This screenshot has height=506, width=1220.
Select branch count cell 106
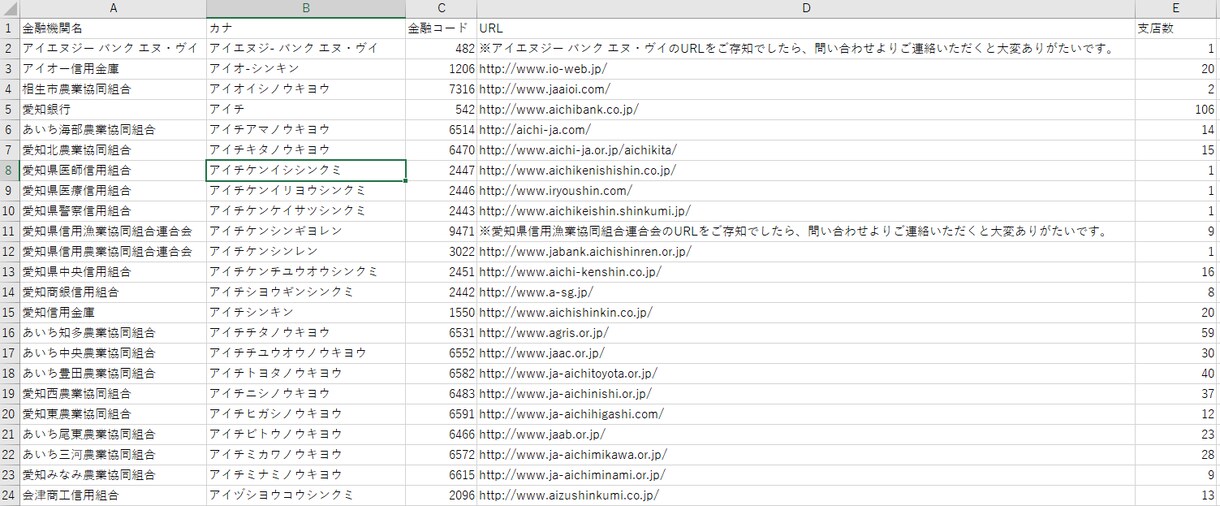[x=1177, y=109]
